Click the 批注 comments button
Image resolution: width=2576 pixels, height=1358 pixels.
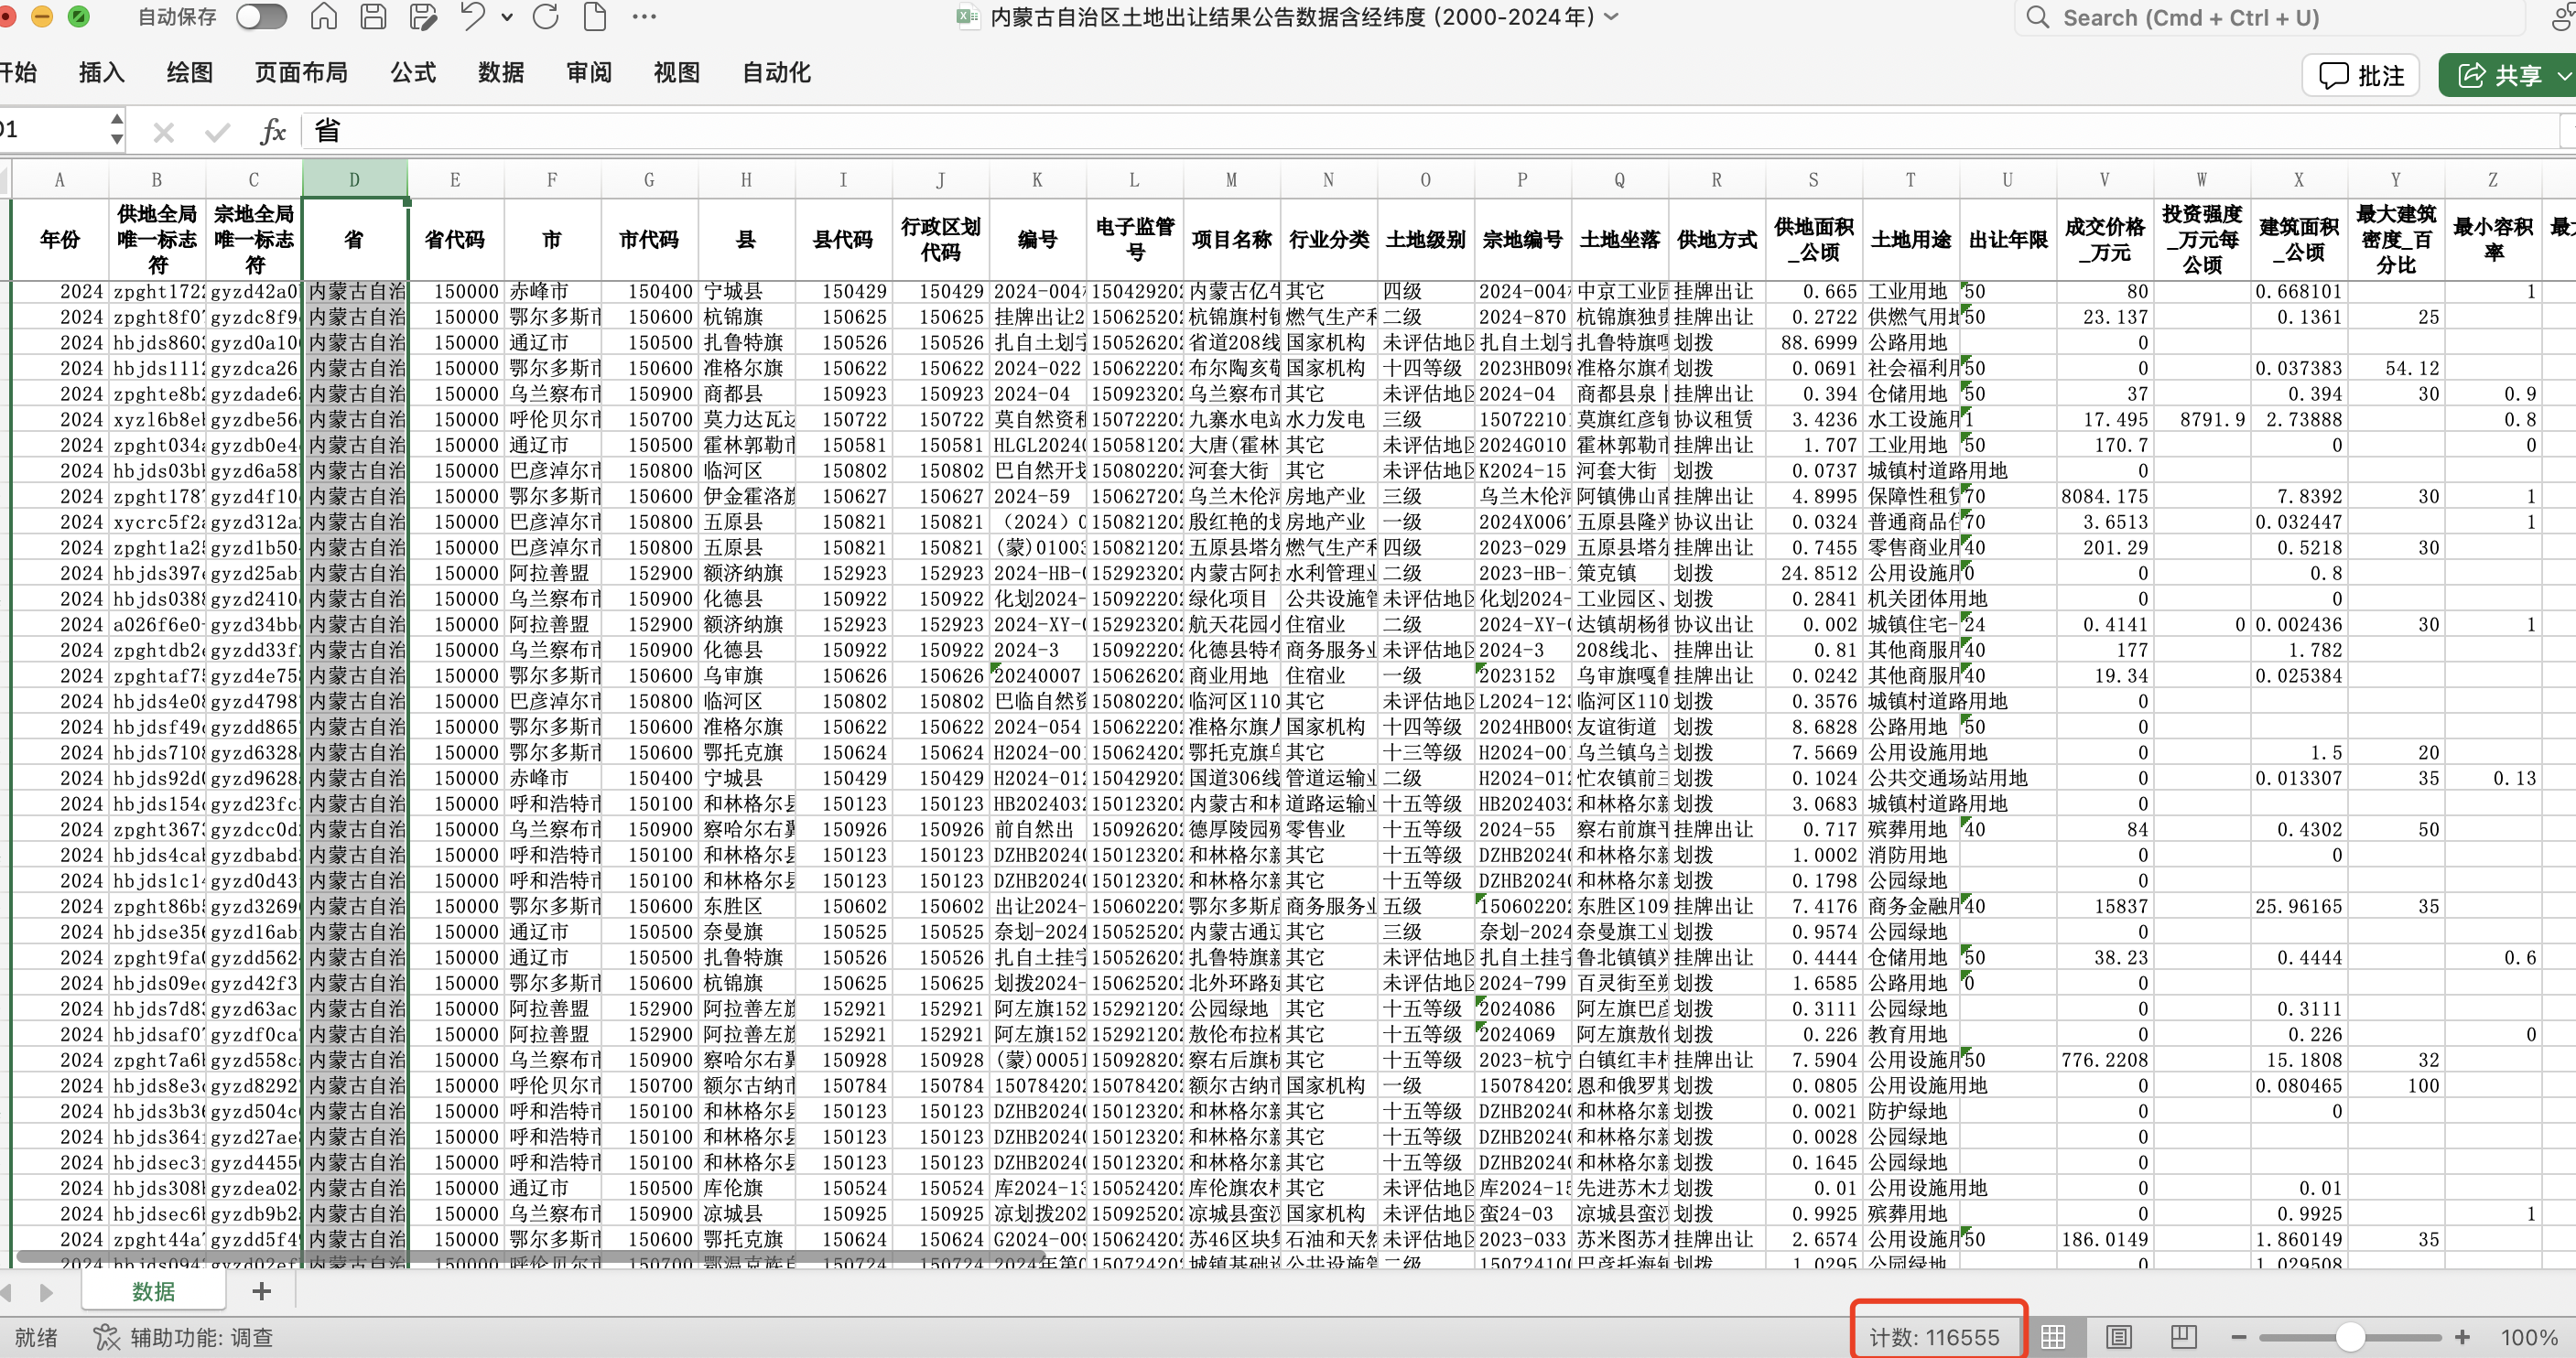tap(2361, 75)
